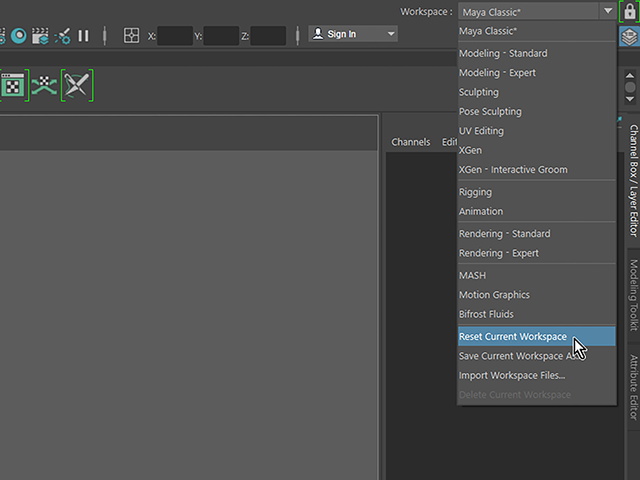Click Reset Current Workspace
Image resolution: width=640 pixels, height=480 pixels.
click(x=537, y=336)
